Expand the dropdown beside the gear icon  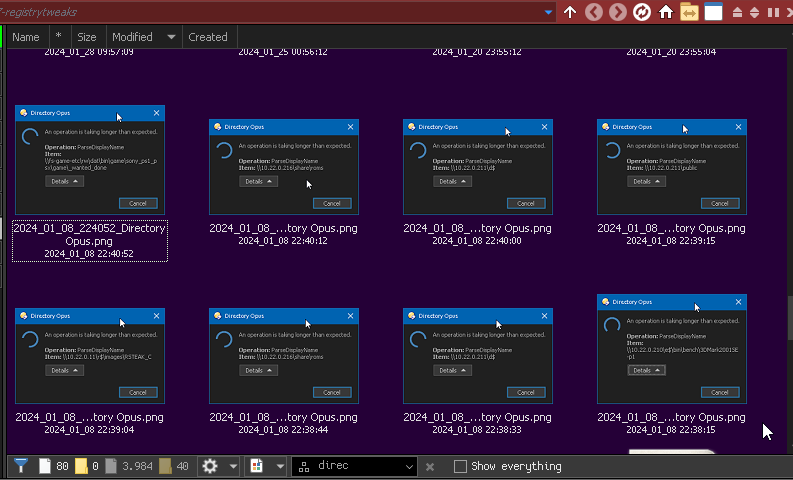233,466
